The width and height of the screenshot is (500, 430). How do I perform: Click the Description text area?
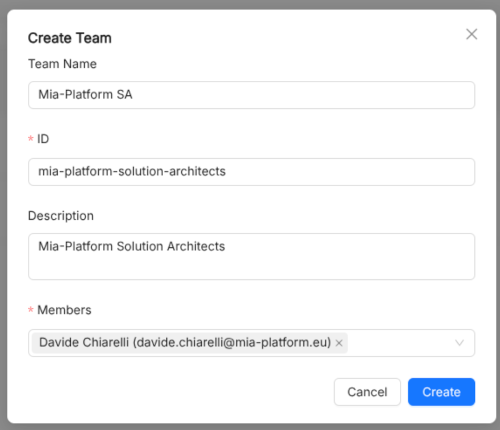[251, 256]
